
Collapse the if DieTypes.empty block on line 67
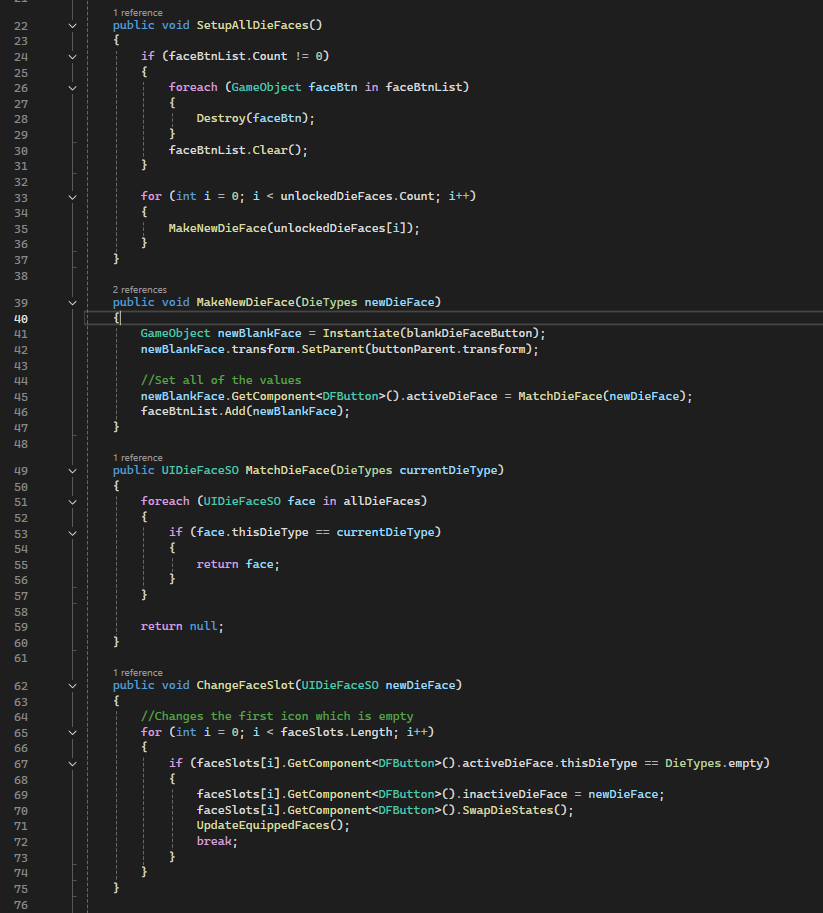point(72,764)
